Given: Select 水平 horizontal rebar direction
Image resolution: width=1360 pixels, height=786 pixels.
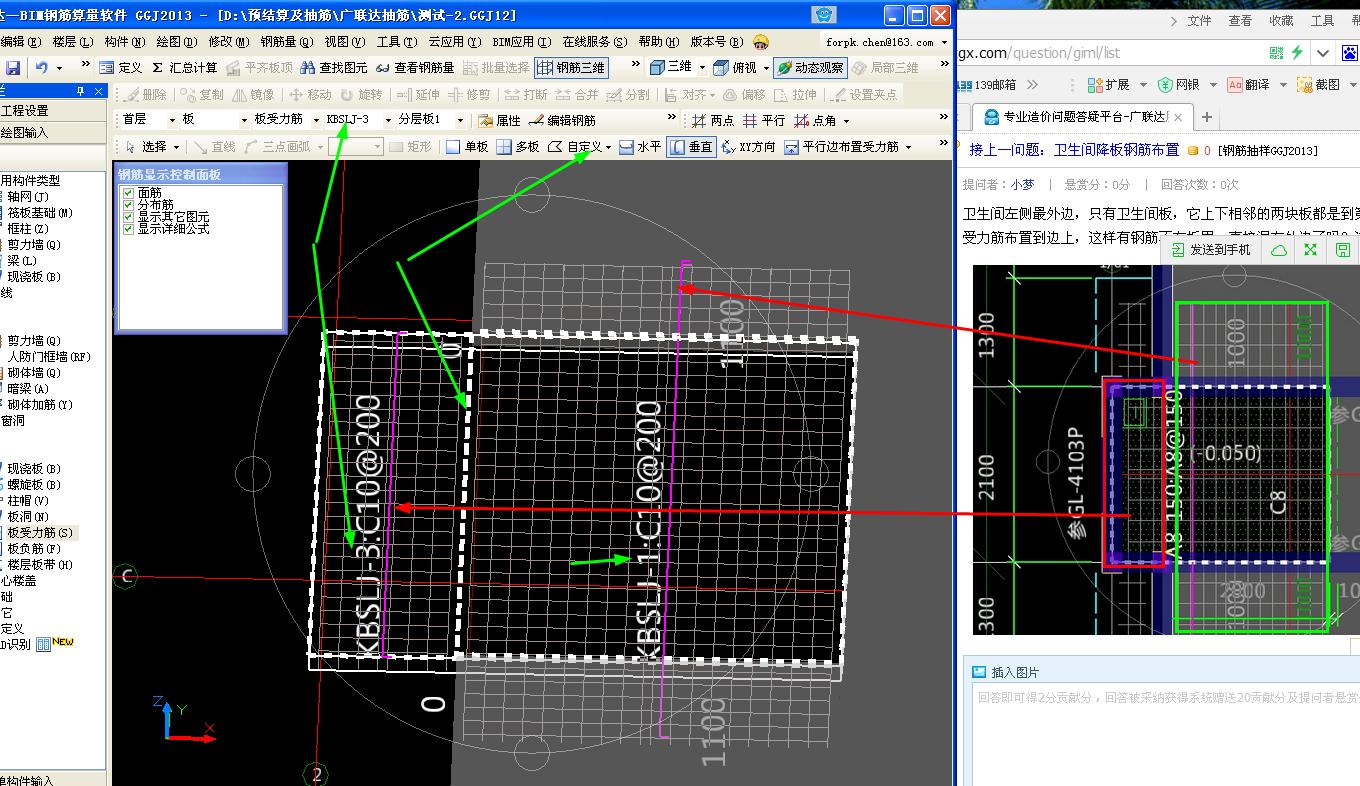Looking at the screenshot, I should pyautogui.click(x=640, y=147).
